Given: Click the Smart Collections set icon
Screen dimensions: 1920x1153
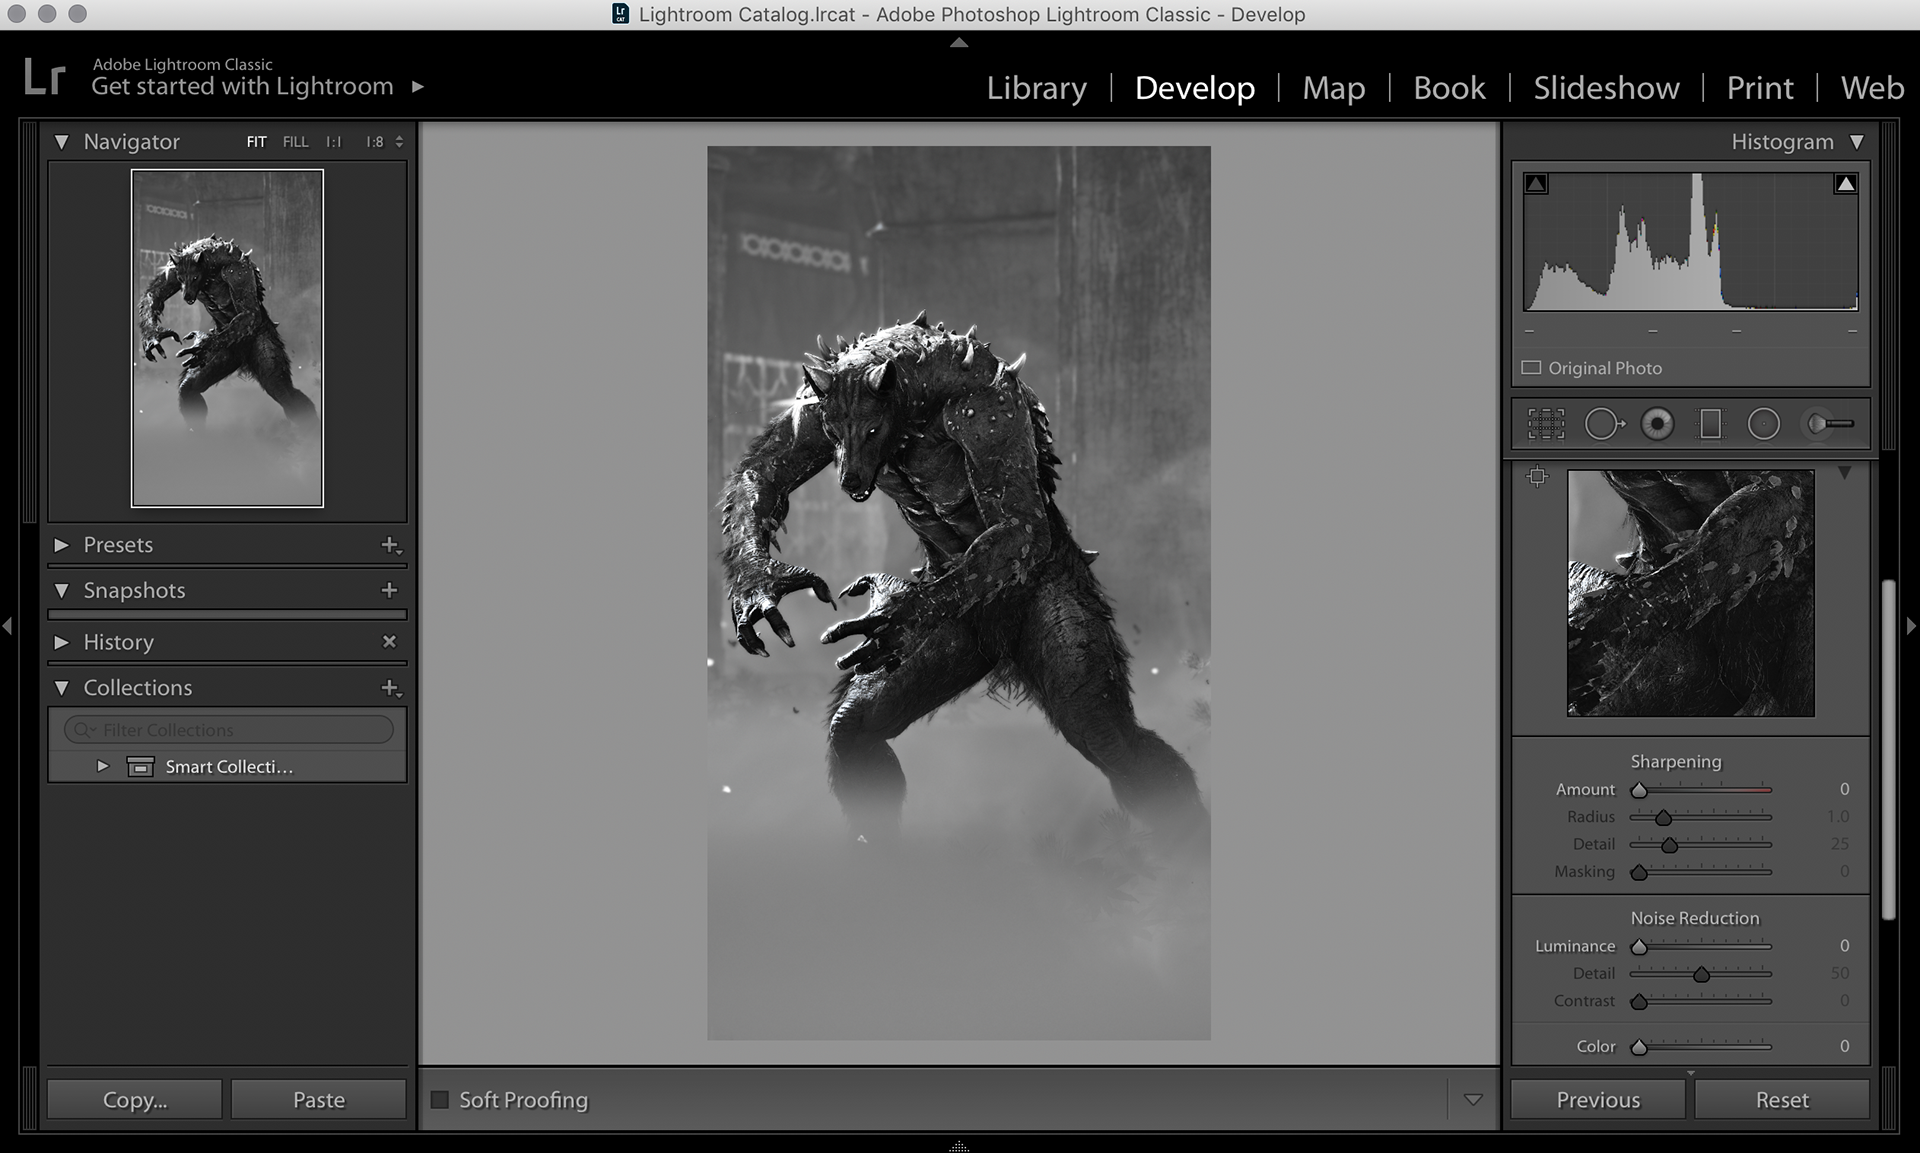Looking at the screenshot, I should pyautogui.click(x=140, y=767).
